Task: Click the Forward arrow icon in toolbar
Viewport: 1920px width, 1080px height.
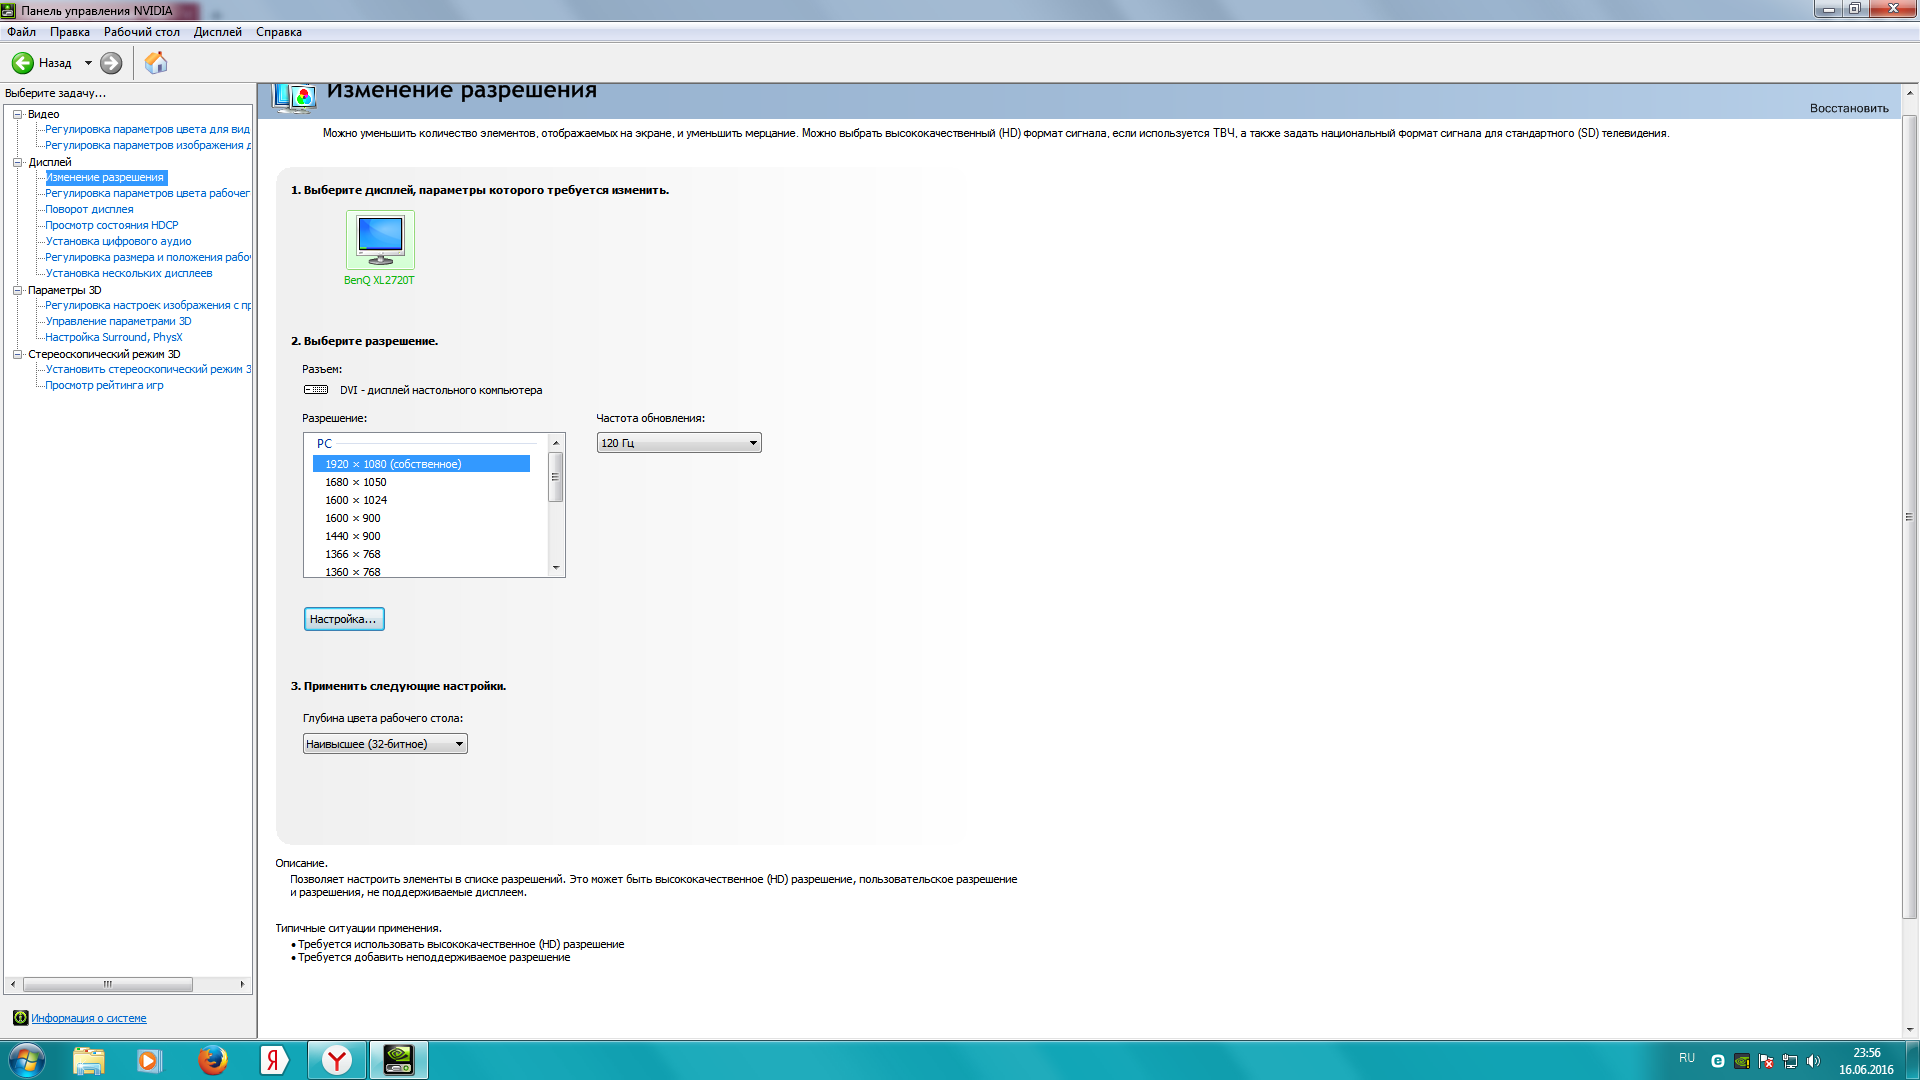Action: (111, 63)
